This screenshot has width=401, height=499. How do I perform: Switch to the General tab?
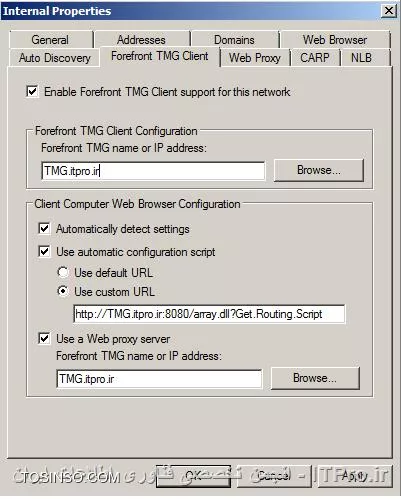(51, 40)
